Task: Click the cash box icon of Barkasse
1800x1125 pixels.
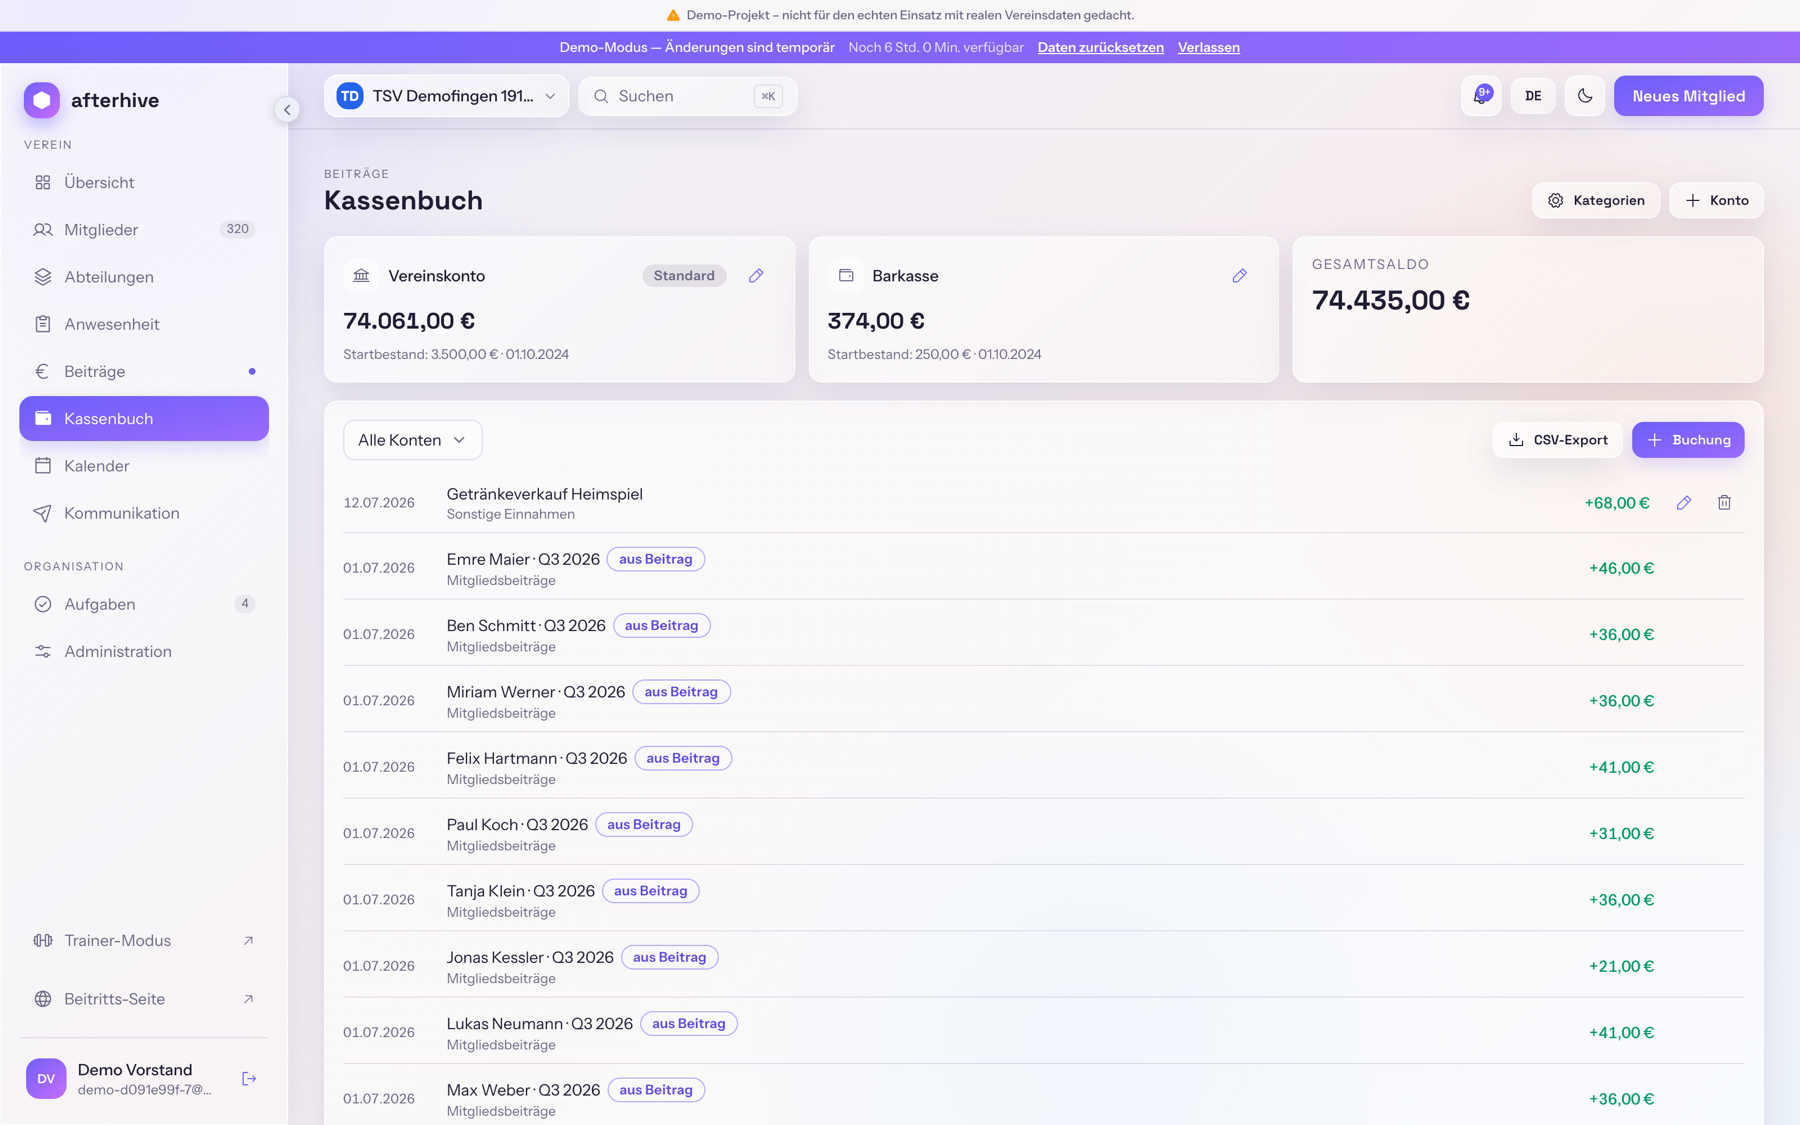Action: pyautogui.click(x=846, y=275)
